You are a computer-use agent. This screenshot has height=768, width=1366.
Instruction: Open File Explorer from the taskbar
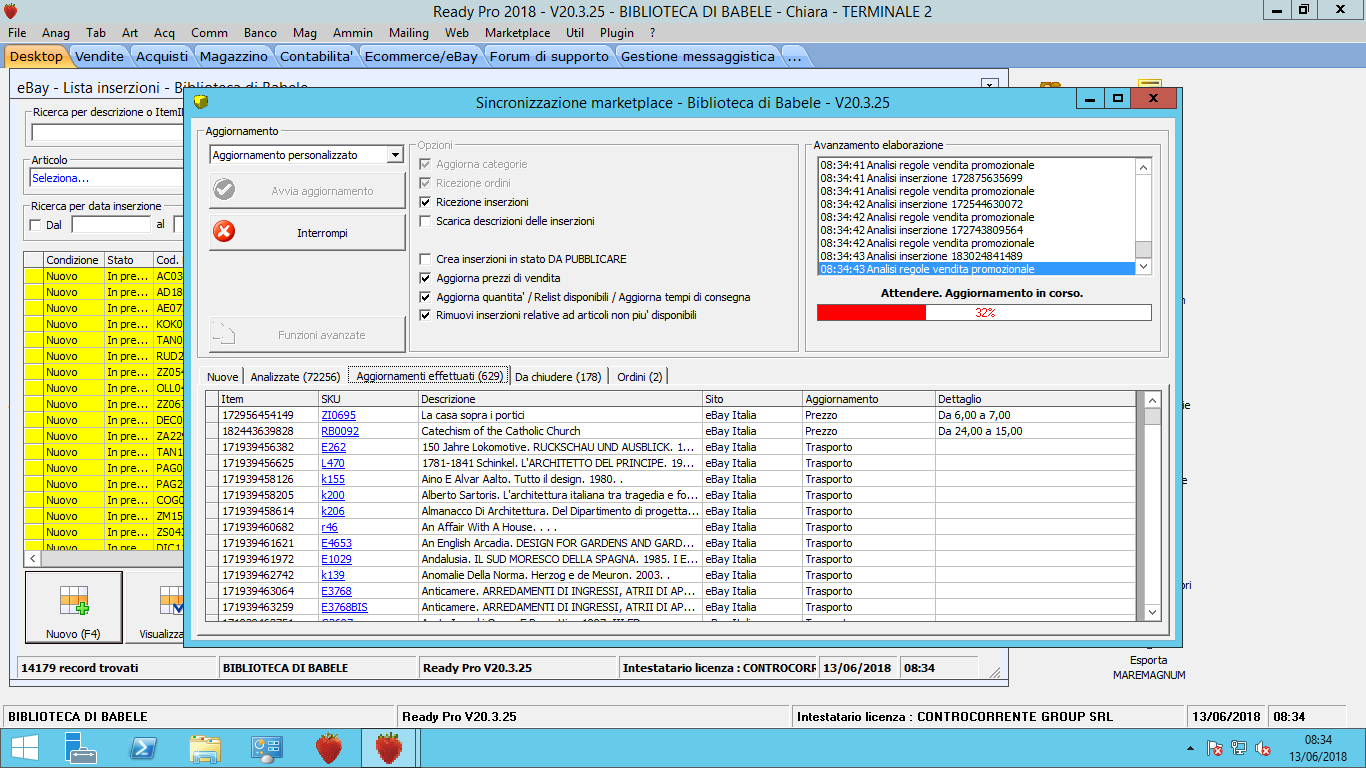(x=205, y=747)
